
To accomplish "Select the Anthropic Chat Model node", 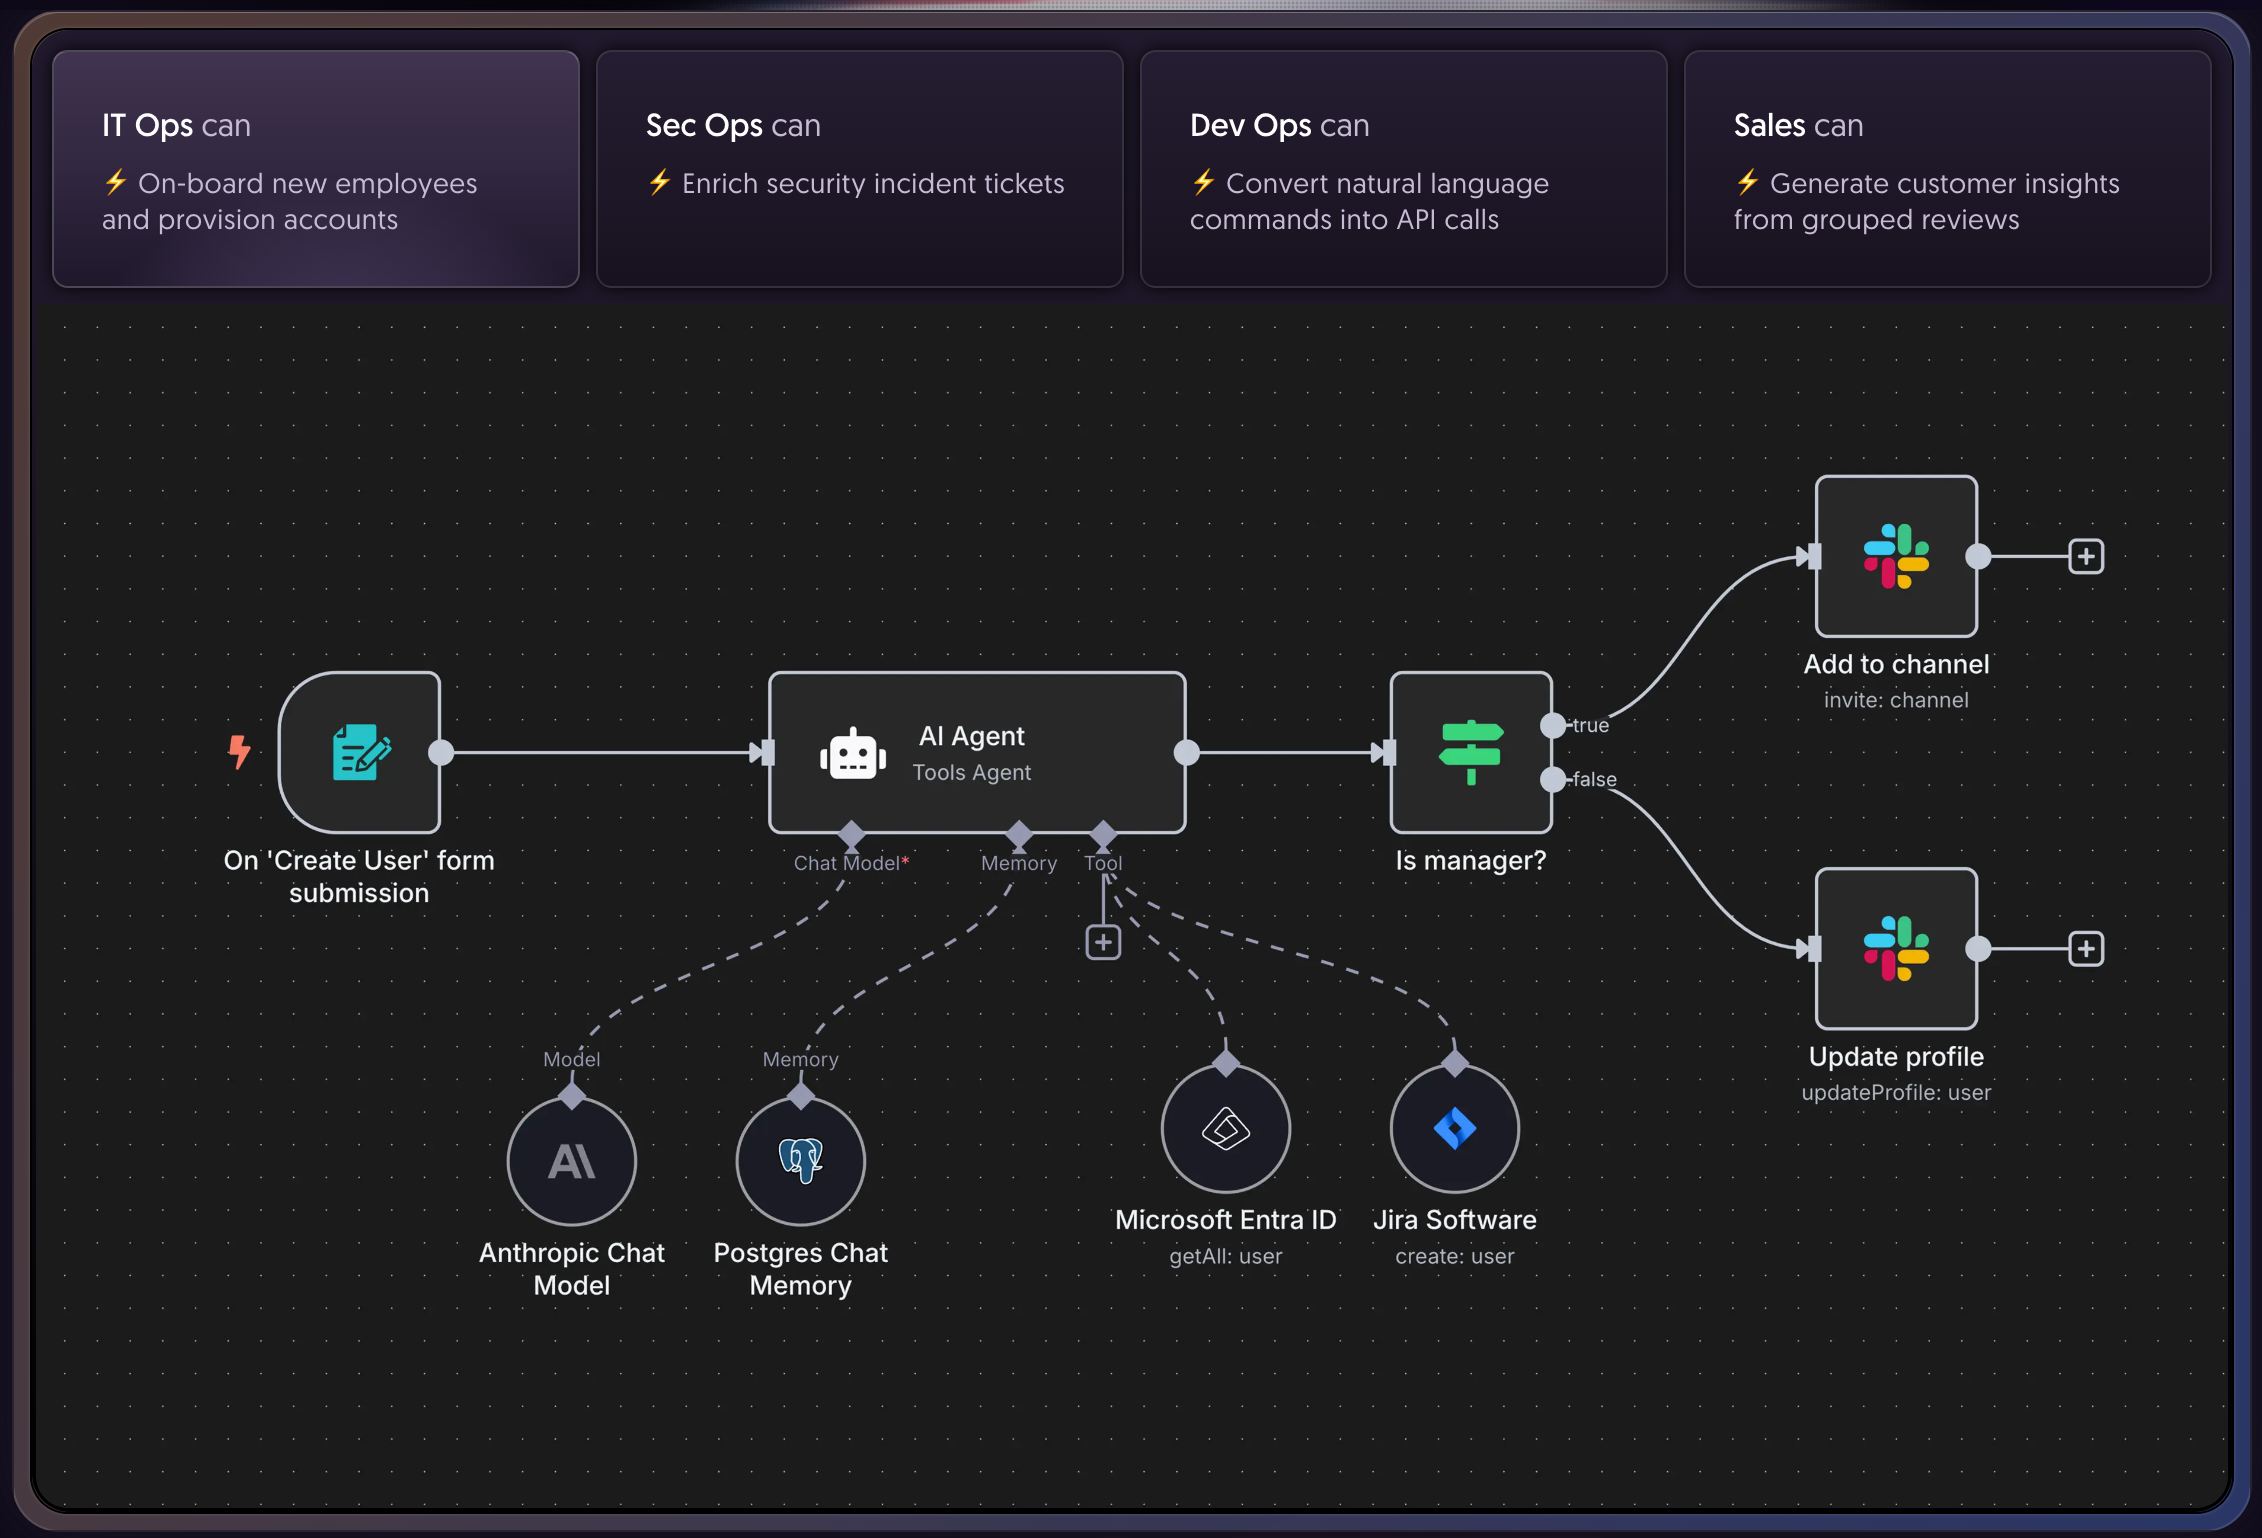I will [x=571, y=1161].
